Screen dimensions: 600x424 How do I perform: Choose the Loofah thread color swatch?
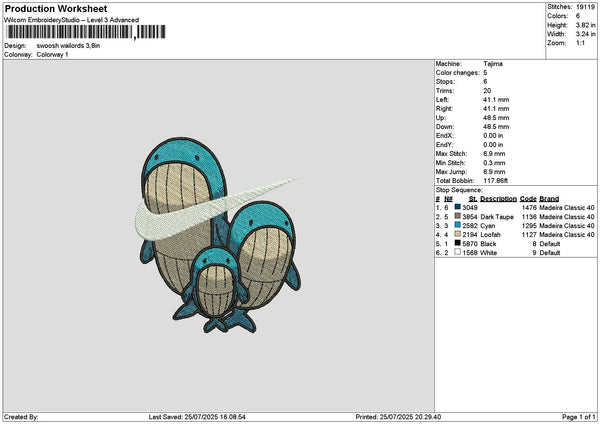(x=458, y=234)
